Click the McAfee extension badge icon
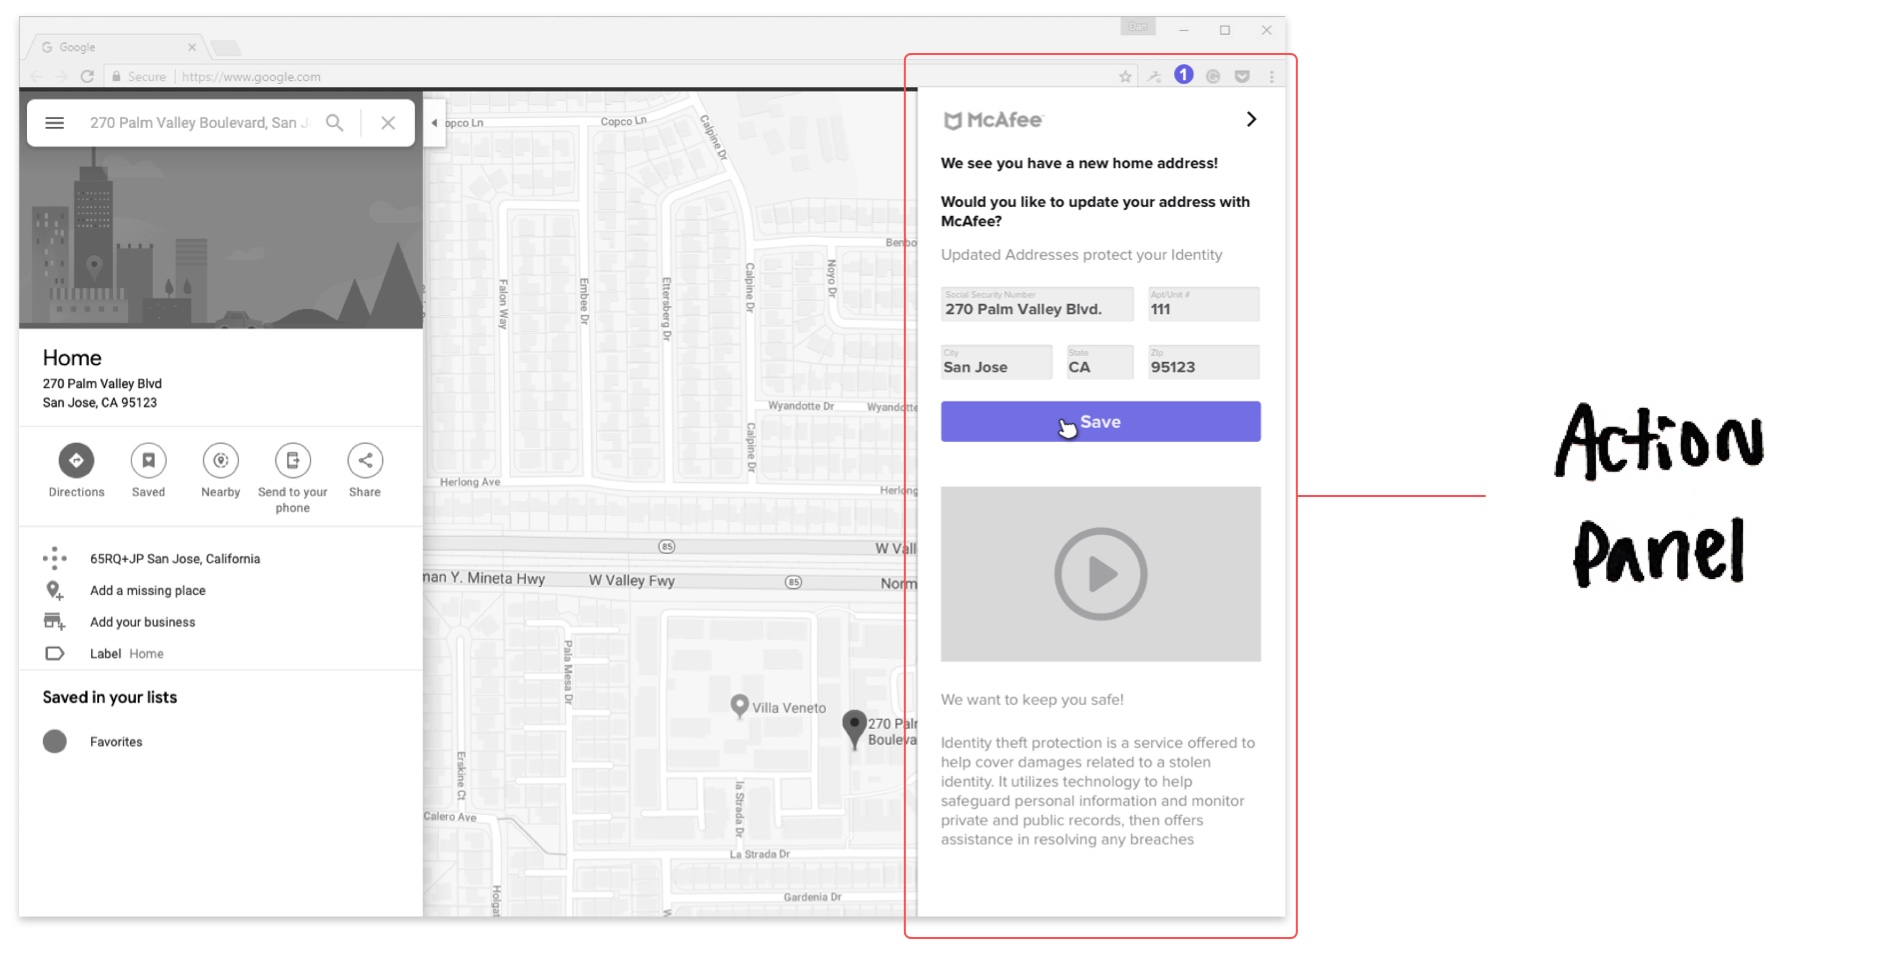Screen dimensions: 1880x954 point(1184,75)
